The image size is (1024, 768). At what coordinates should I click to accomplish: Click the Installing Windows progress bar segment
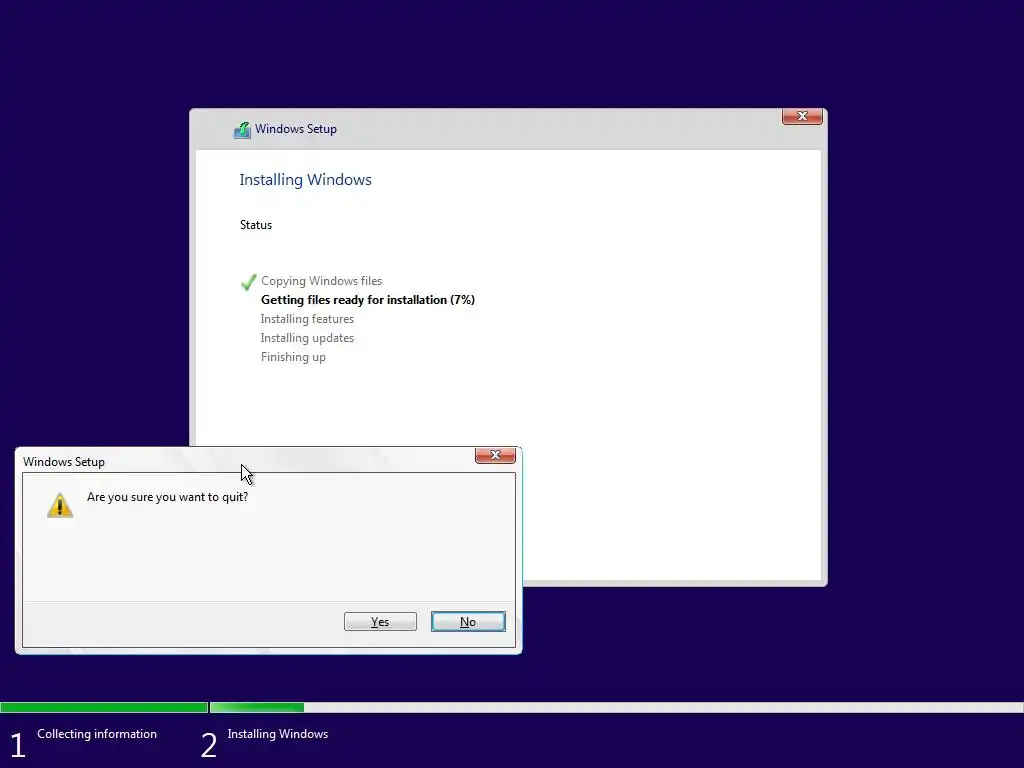click(x=616, y=707)
